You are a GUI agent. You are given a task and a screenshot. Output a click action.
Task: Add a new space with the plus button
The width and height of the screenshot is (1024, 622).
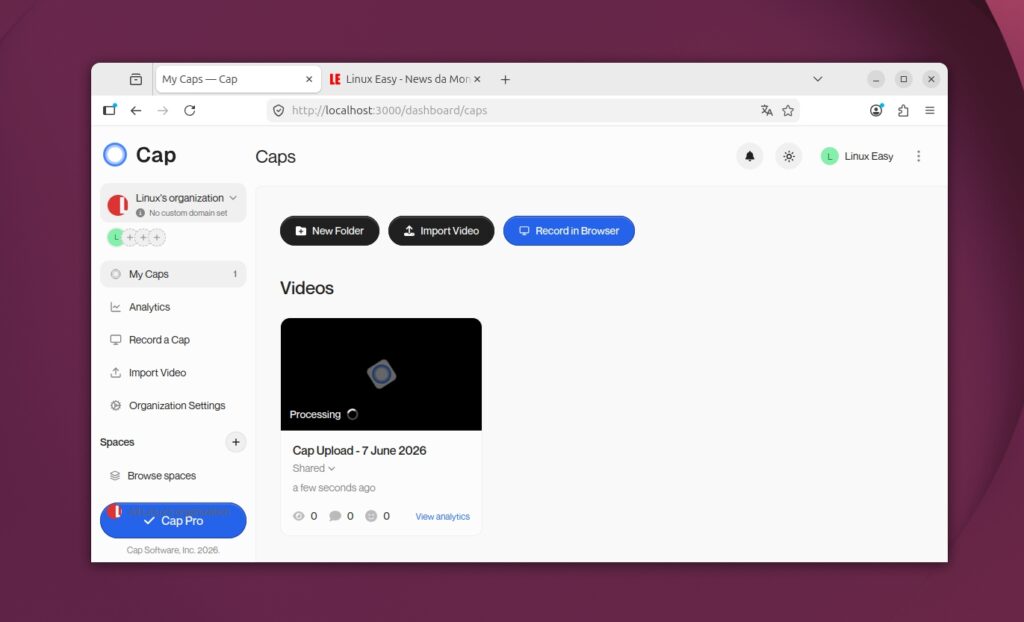click(236, 442)
